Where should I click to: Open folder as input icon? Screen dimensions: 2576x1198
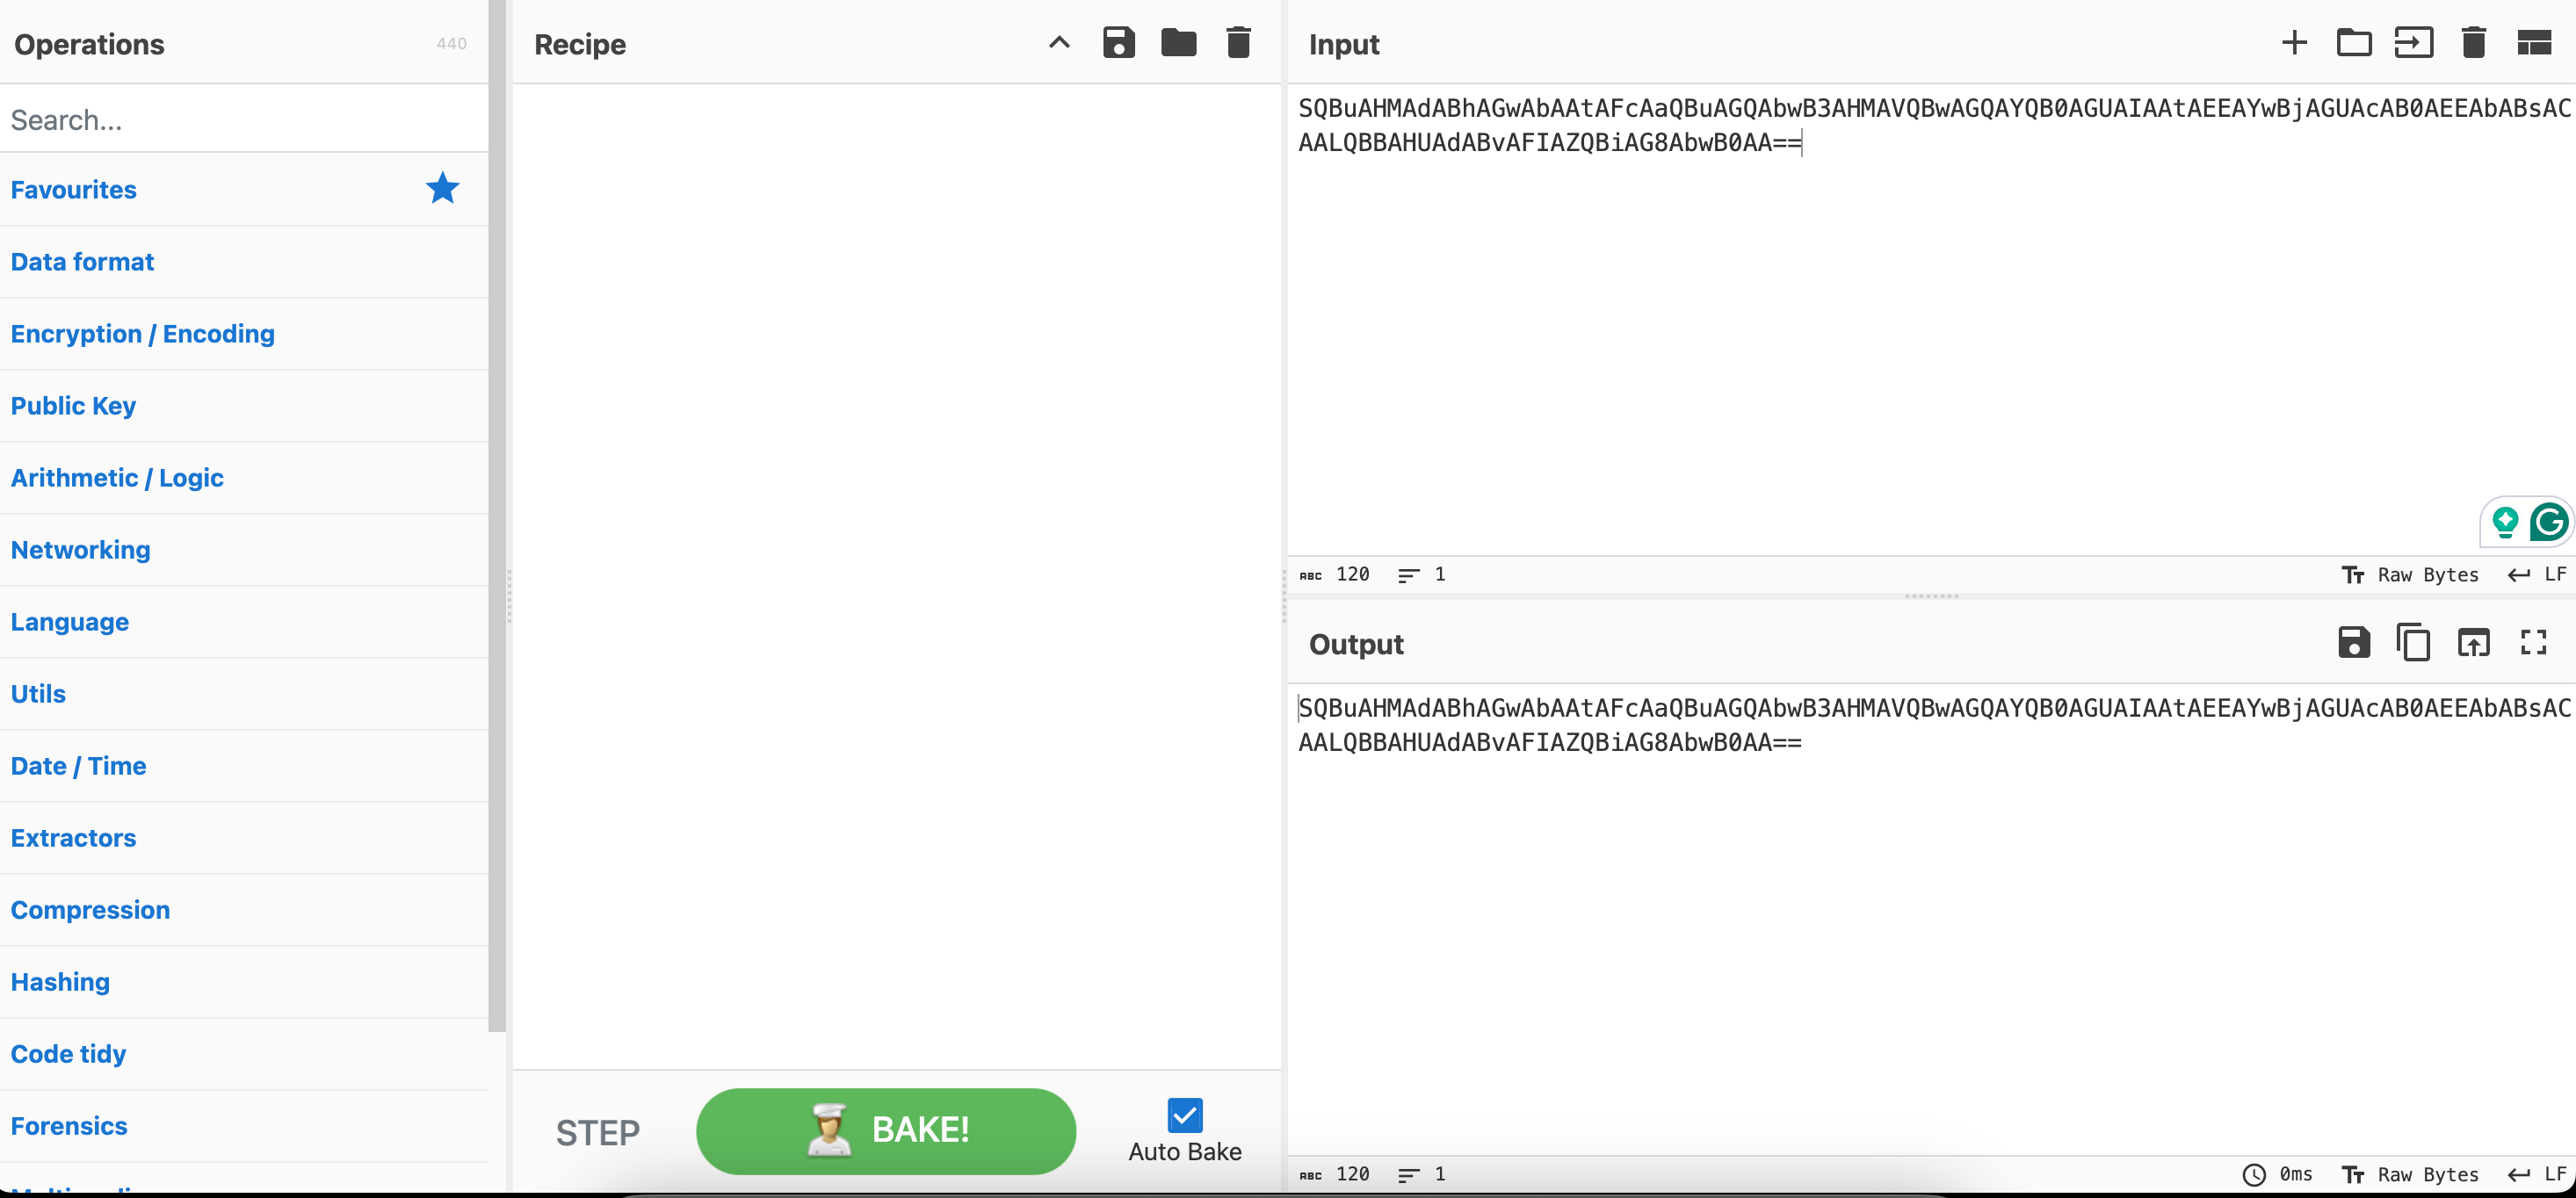click(2354, 43)
